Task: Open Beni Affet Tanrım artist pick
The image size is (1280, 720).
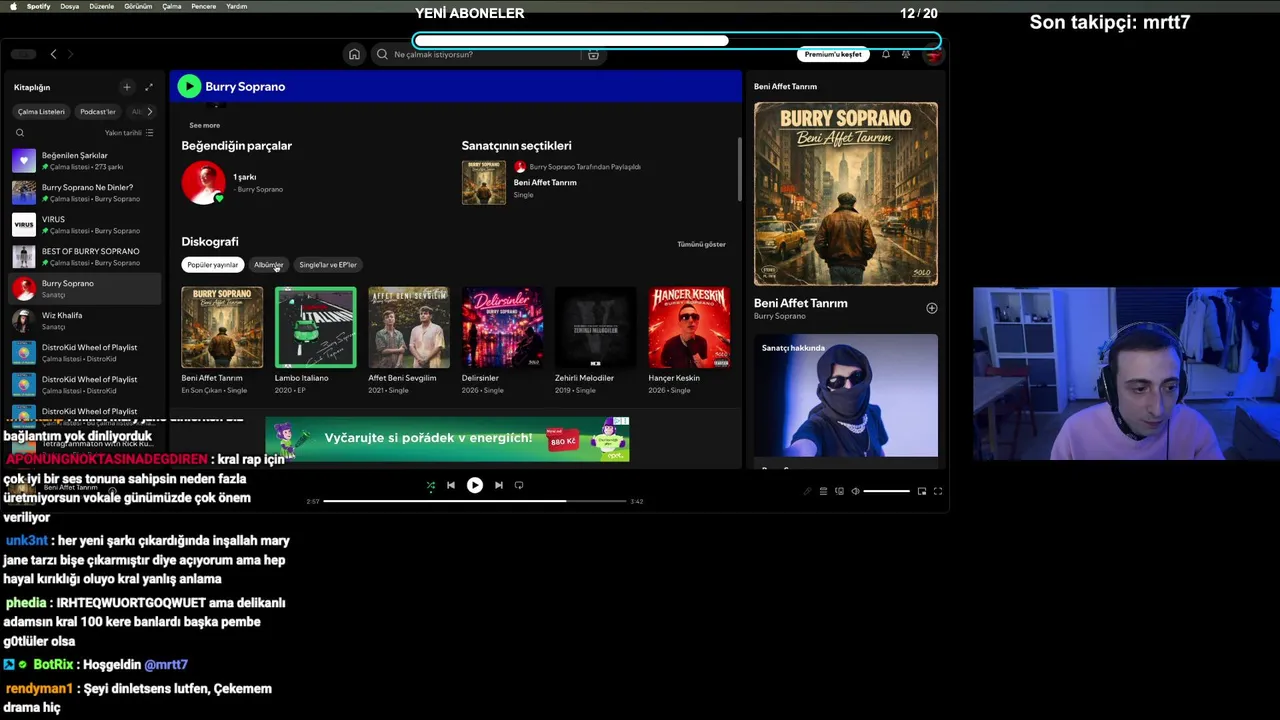Action: [x=545, y=183]
